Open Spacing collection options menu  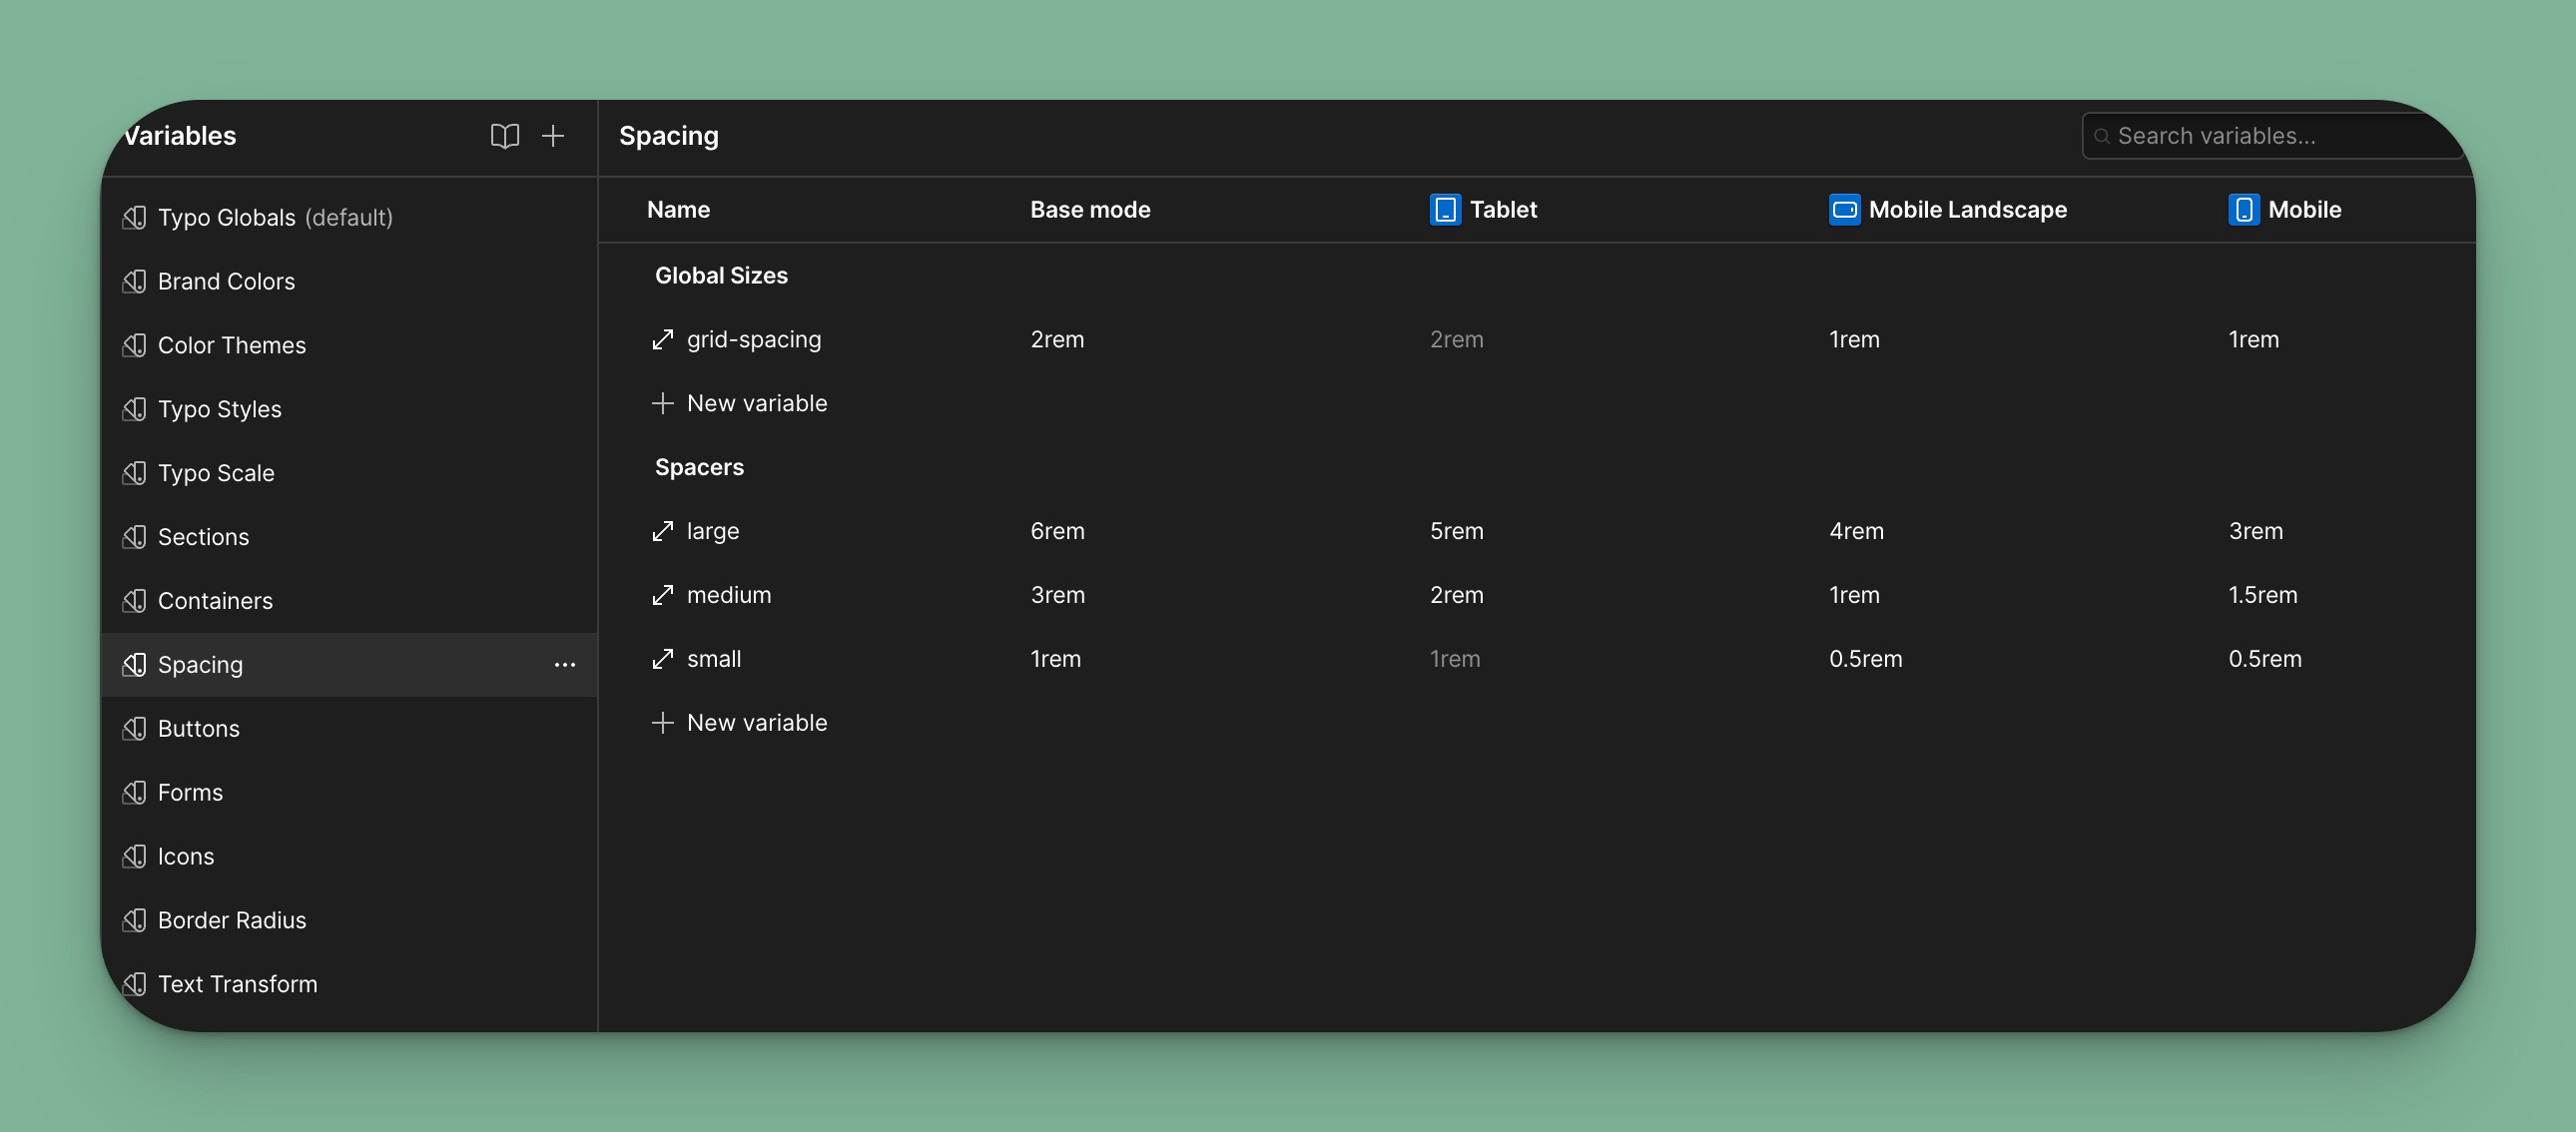(x=565, y=665)
